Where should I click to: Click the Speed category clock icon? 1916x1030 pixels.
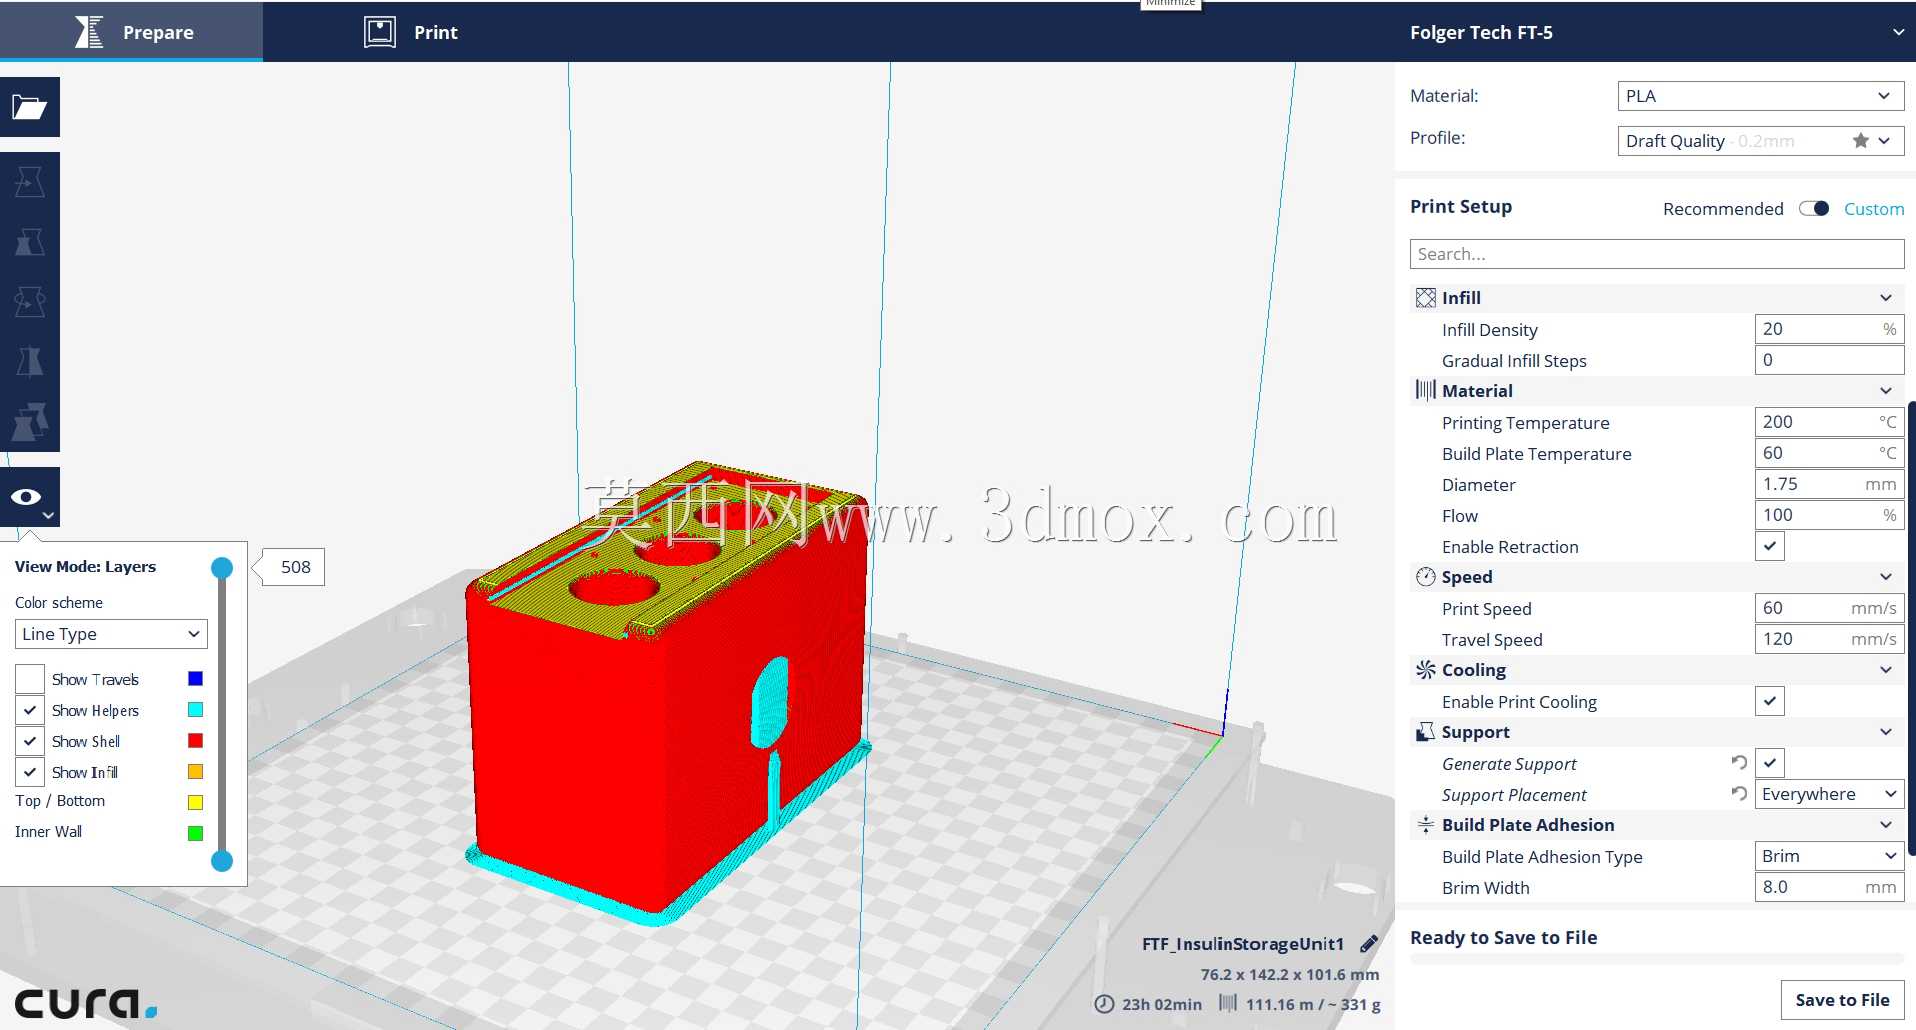[1425, 577]
